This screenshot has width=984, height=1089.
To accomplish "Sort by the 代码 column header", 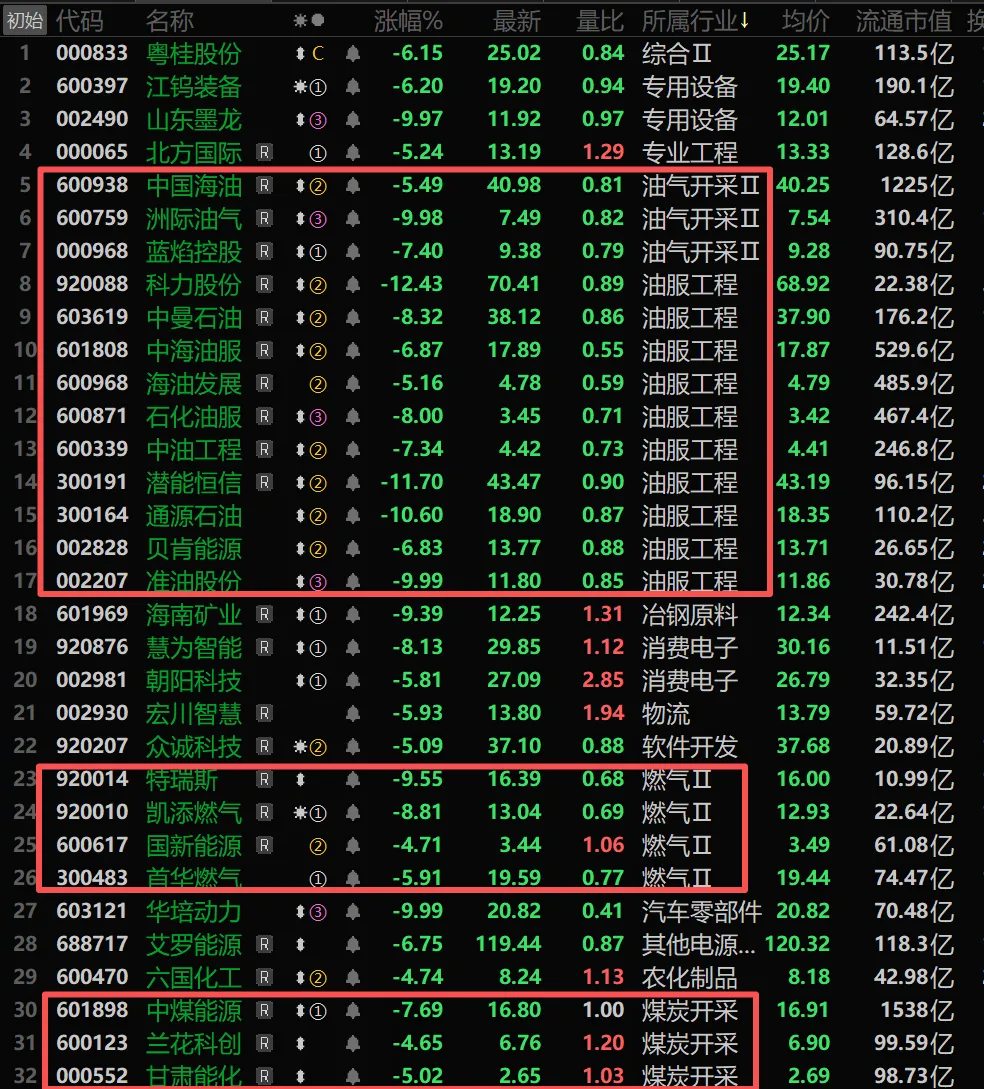I will point(80,22).
